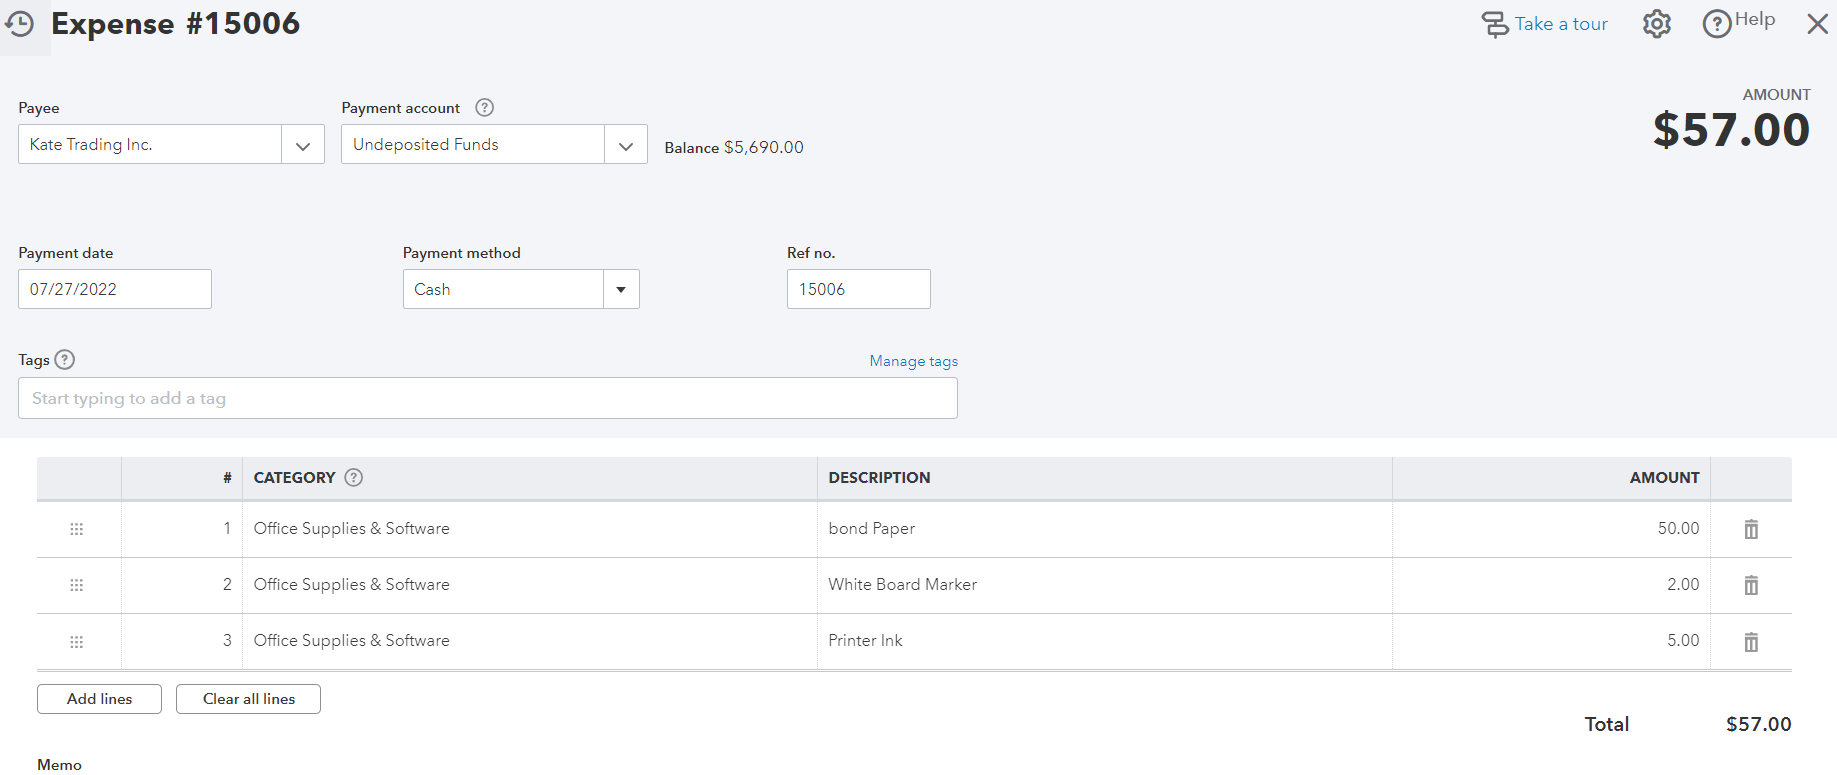Click the Payment account help icon
1837x775 pixels.
point(484,108)
